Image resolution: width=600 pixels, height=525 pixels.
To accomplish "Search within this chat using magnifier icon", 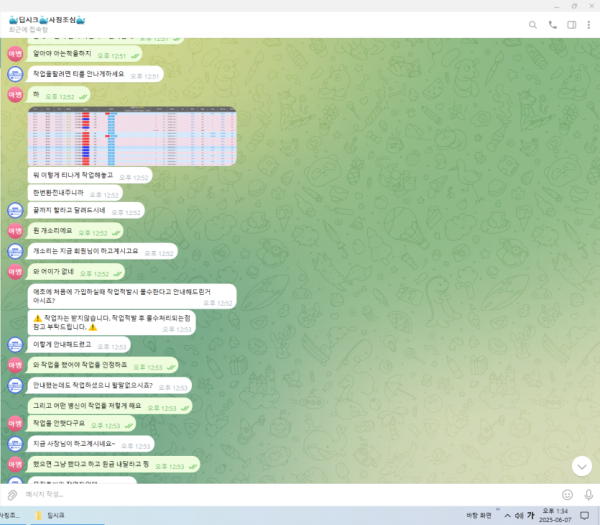I will point(533,25).
